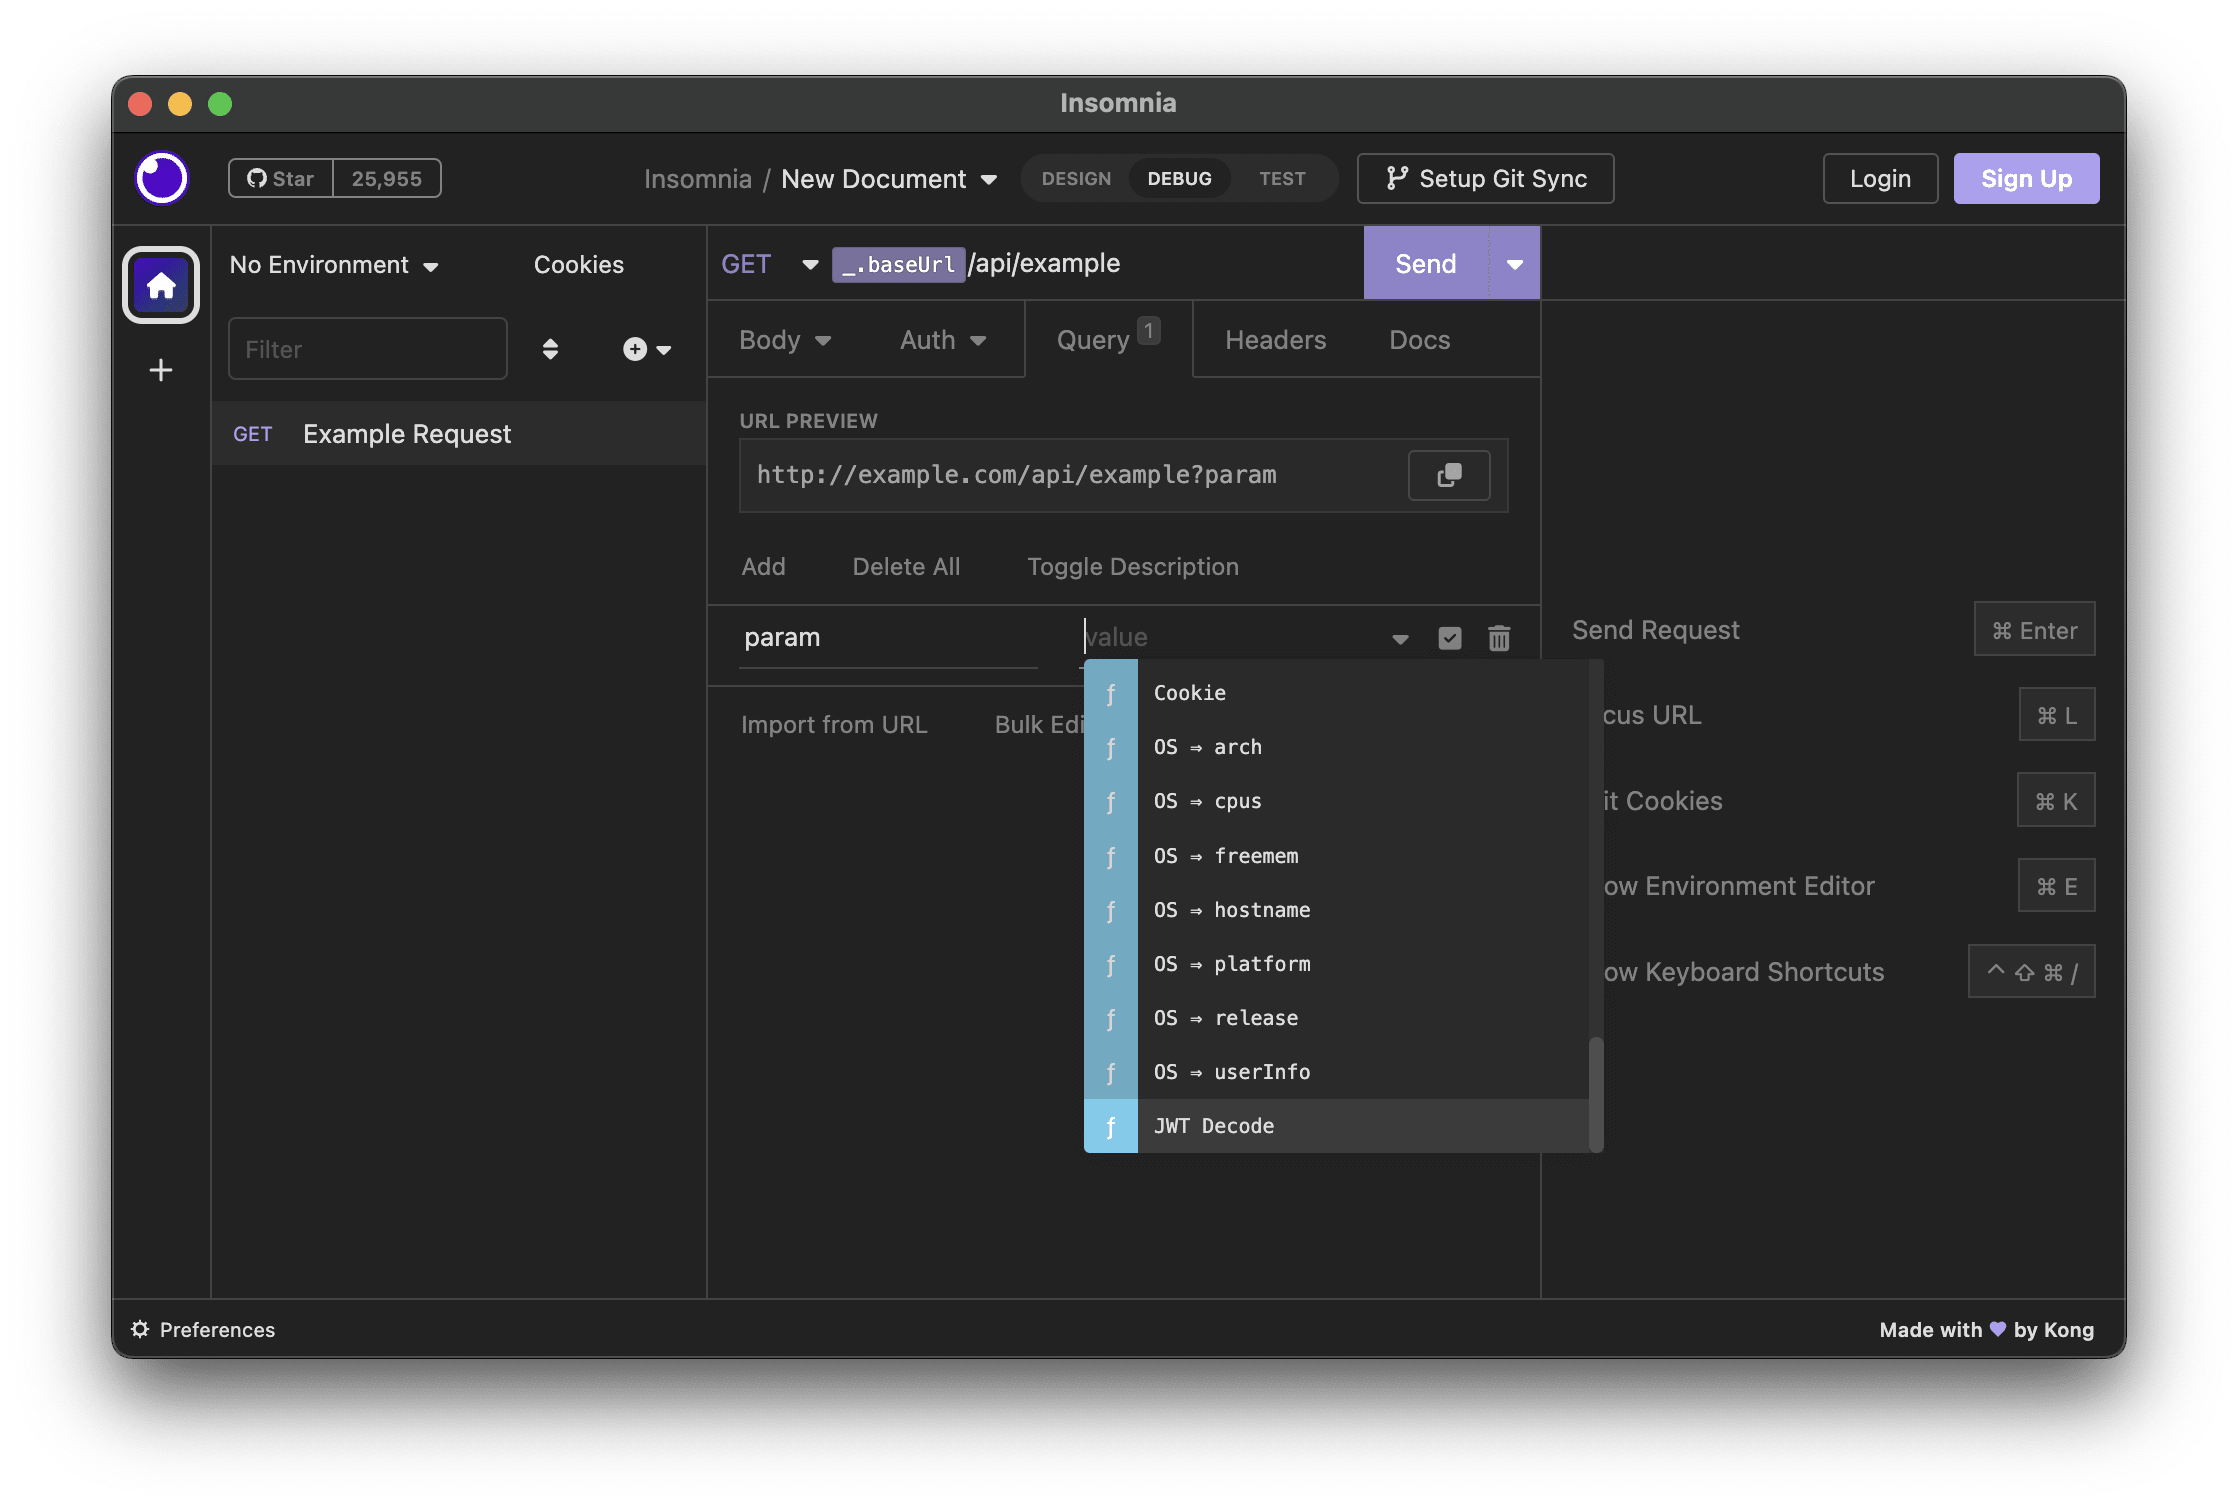Image resolution: width=2238 pixels, height=1506 pixels.
Task: Select JWT Decode from autocomplete list
Action: click(x=1336, y=1126)
